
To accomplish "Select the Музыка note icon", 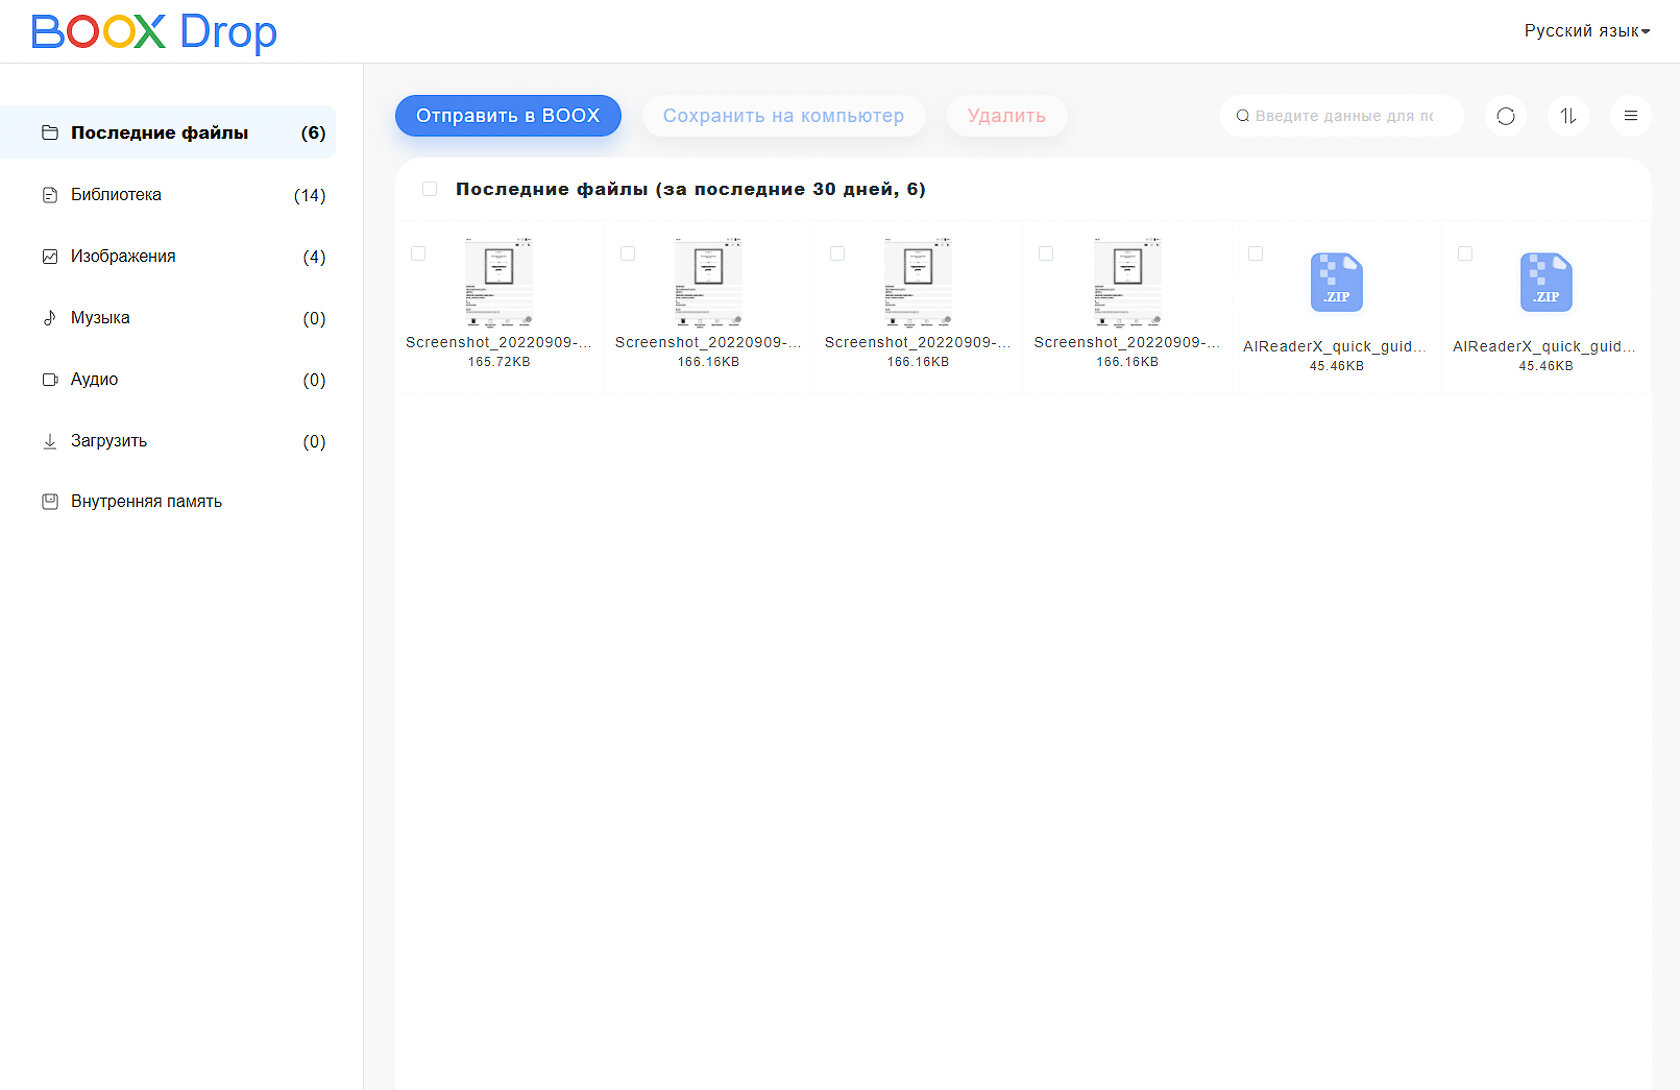I will click(49, 318).
